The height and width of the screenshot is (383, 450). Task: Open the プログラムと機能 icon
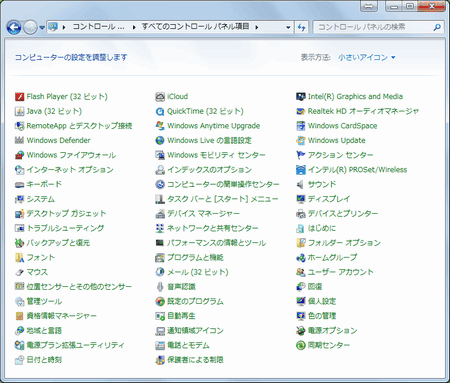point(160,257)
